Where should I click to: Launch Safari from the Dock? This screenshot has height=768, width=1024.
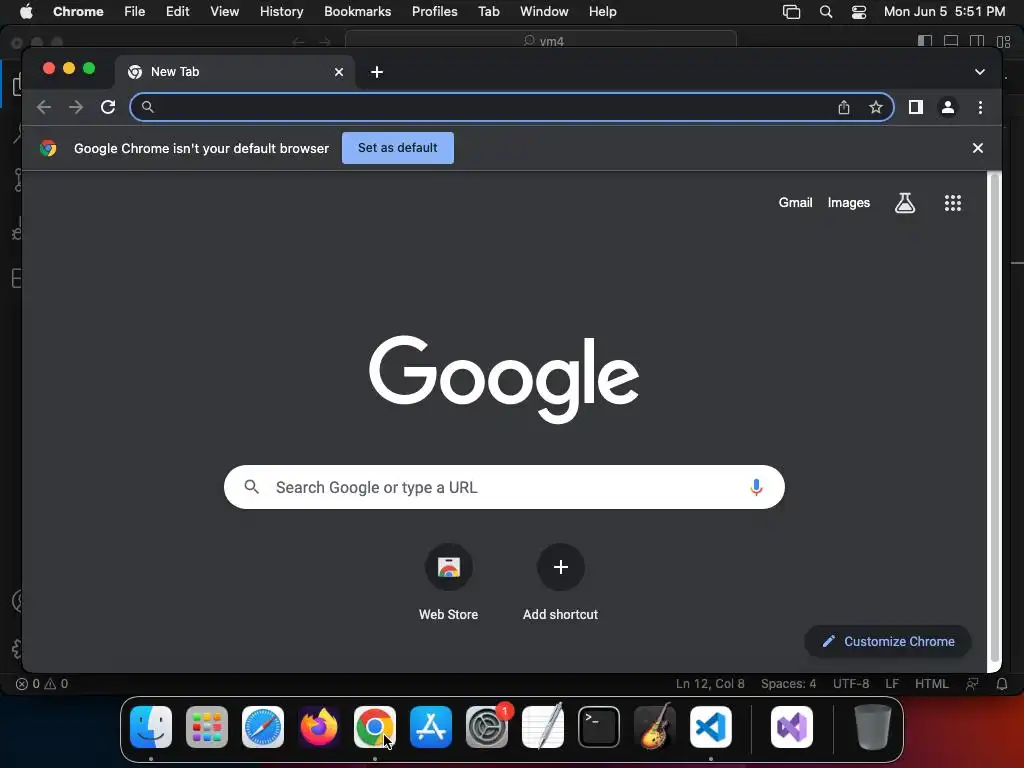pos(263,727)
